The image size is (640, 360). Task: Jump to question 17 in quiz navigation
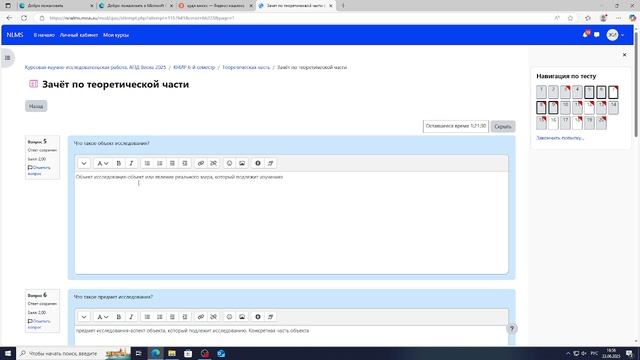pos(565,123)
